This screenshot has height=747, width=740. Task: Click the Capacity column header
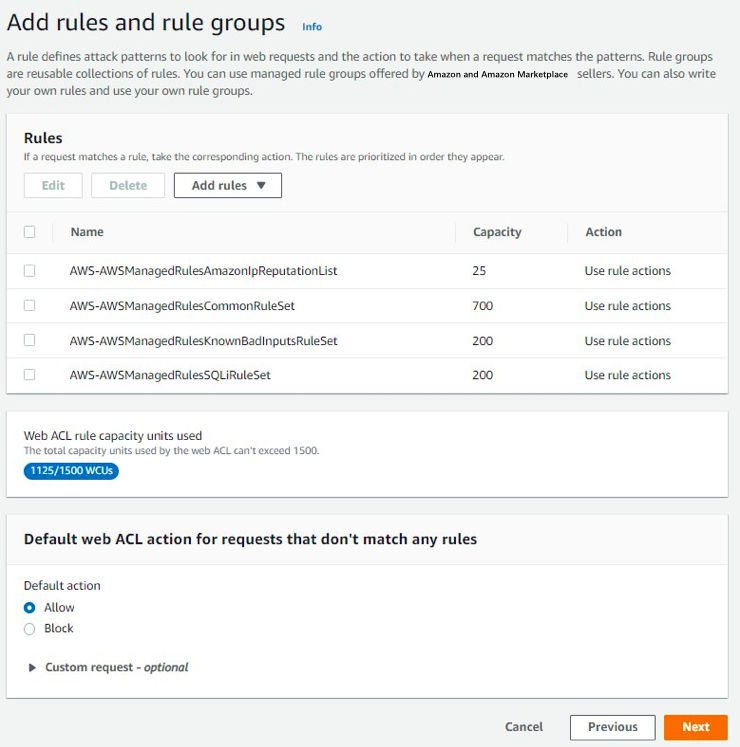497,232
